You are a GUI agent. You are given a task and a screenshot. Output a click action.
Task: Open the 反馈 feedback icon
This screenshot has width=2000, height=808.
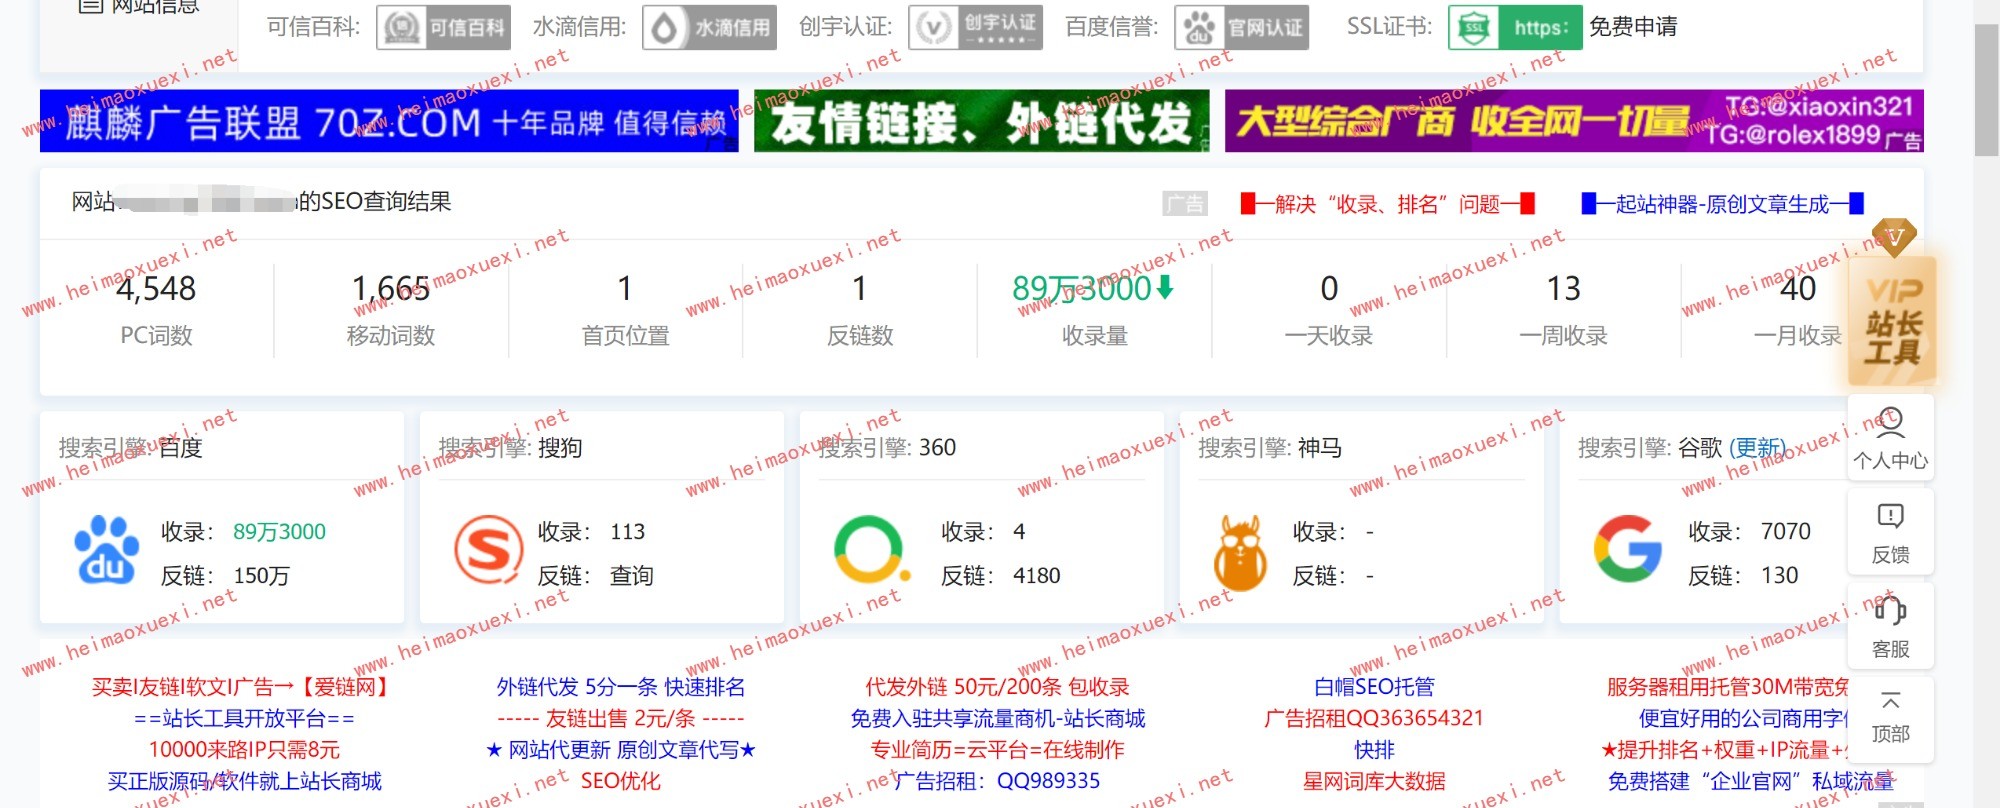click(x=1890, y=532)
